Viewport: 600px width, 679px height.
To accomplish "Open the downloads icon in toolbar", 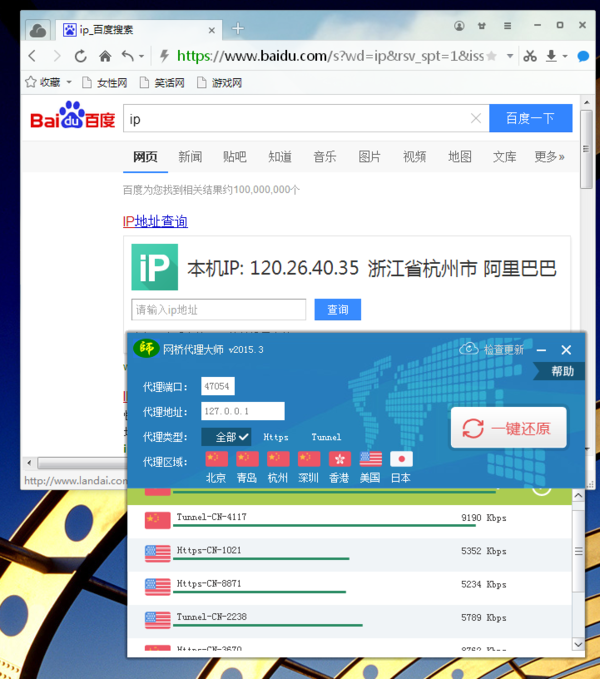I will tap(551, 56).
